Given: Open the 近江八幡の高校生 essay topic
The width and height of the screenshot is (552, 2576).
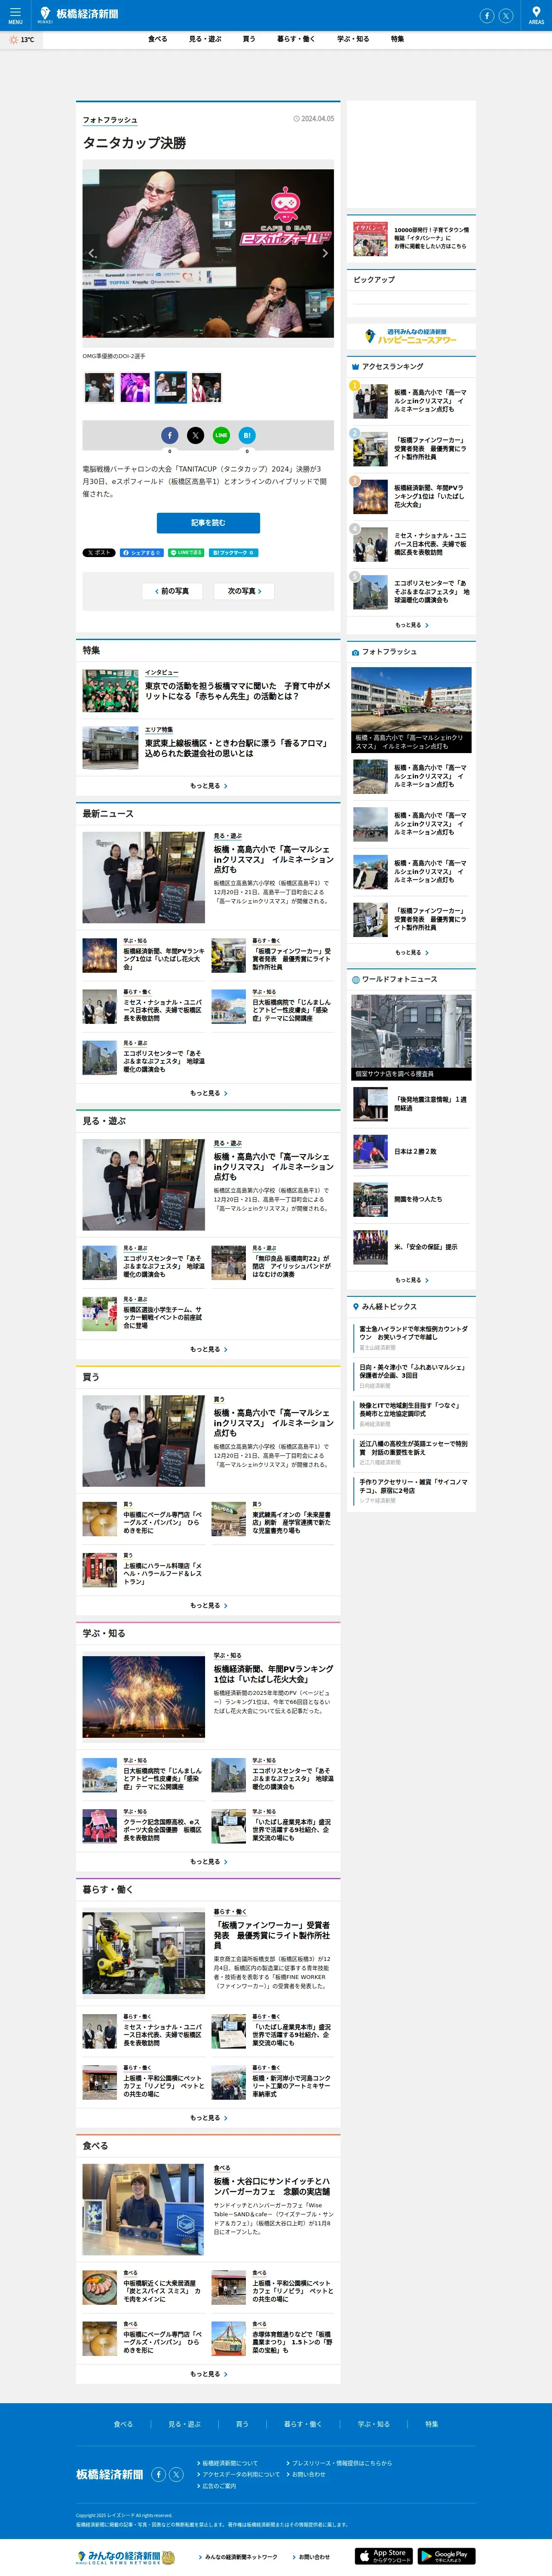Looking at the screenshot, I should [x=414, y=1452].
